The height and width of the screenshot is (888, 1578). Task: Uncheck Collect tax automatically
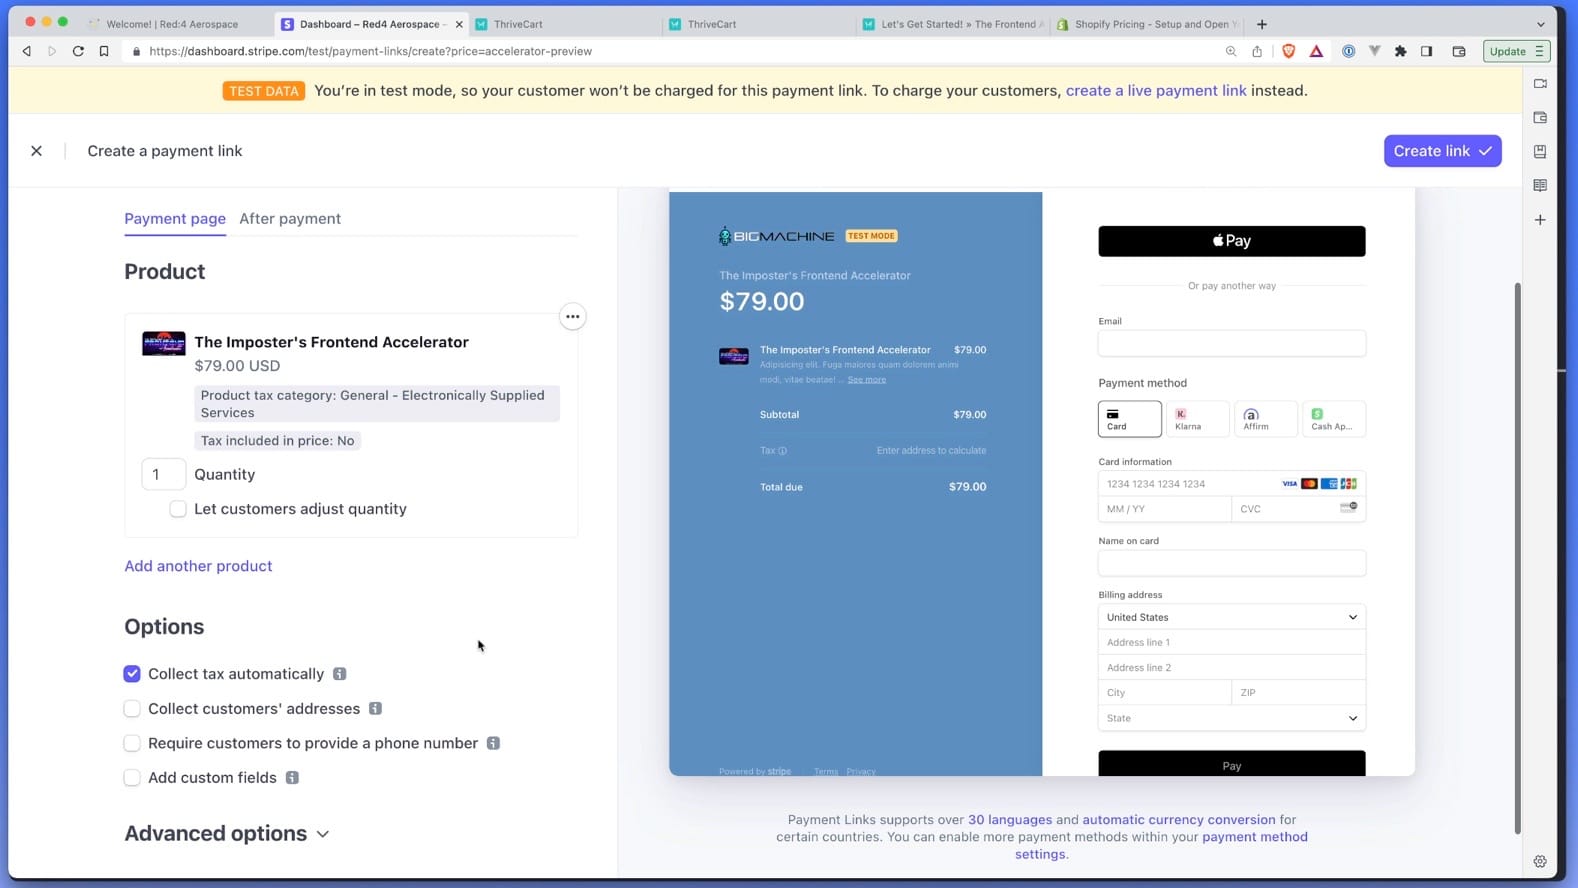(x=132, y=674)
